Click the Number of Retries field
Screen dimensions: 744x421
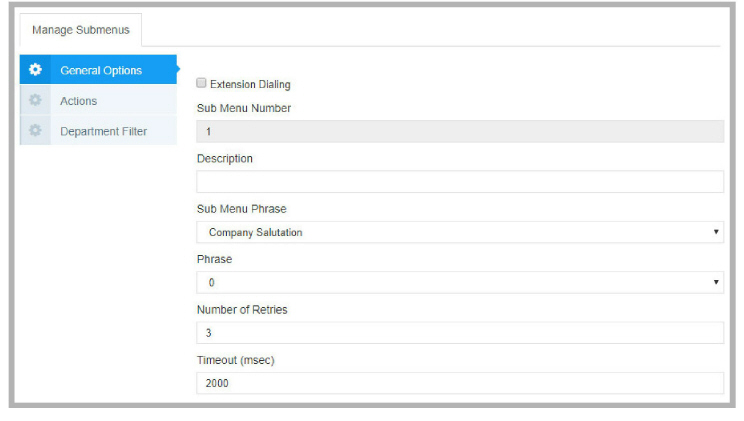point(460,333)
